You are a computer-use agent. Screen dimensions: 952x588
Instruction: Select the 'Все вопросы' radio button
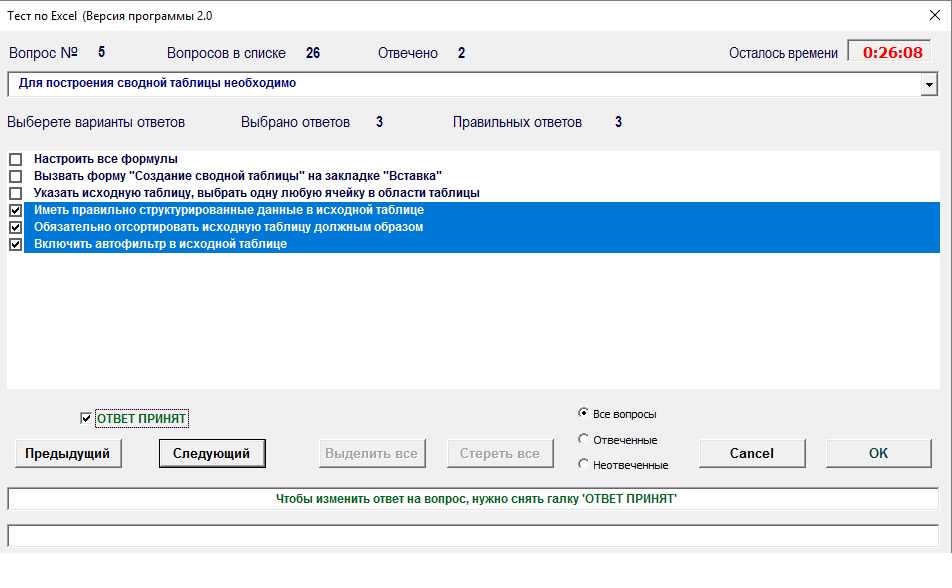[x=583, y=413]
